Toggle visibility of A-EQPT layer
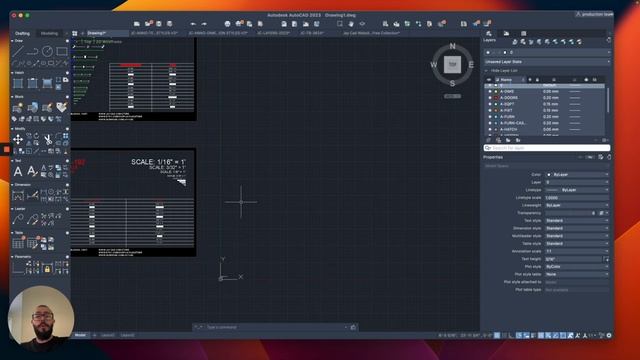The height and width of the screenshot is (360, 640). pyautogui.click(x=490, y=104)
